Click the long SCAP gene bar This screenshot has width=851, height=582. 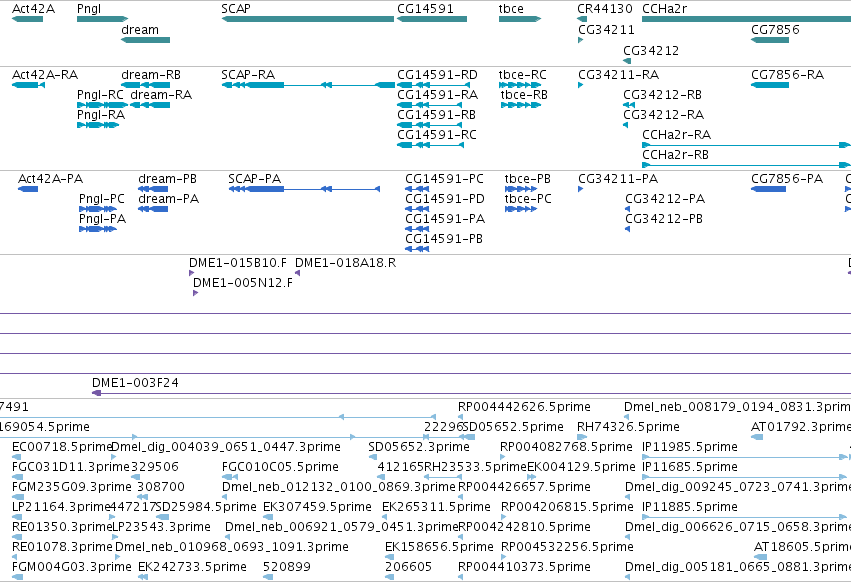(x=308, y=19)
